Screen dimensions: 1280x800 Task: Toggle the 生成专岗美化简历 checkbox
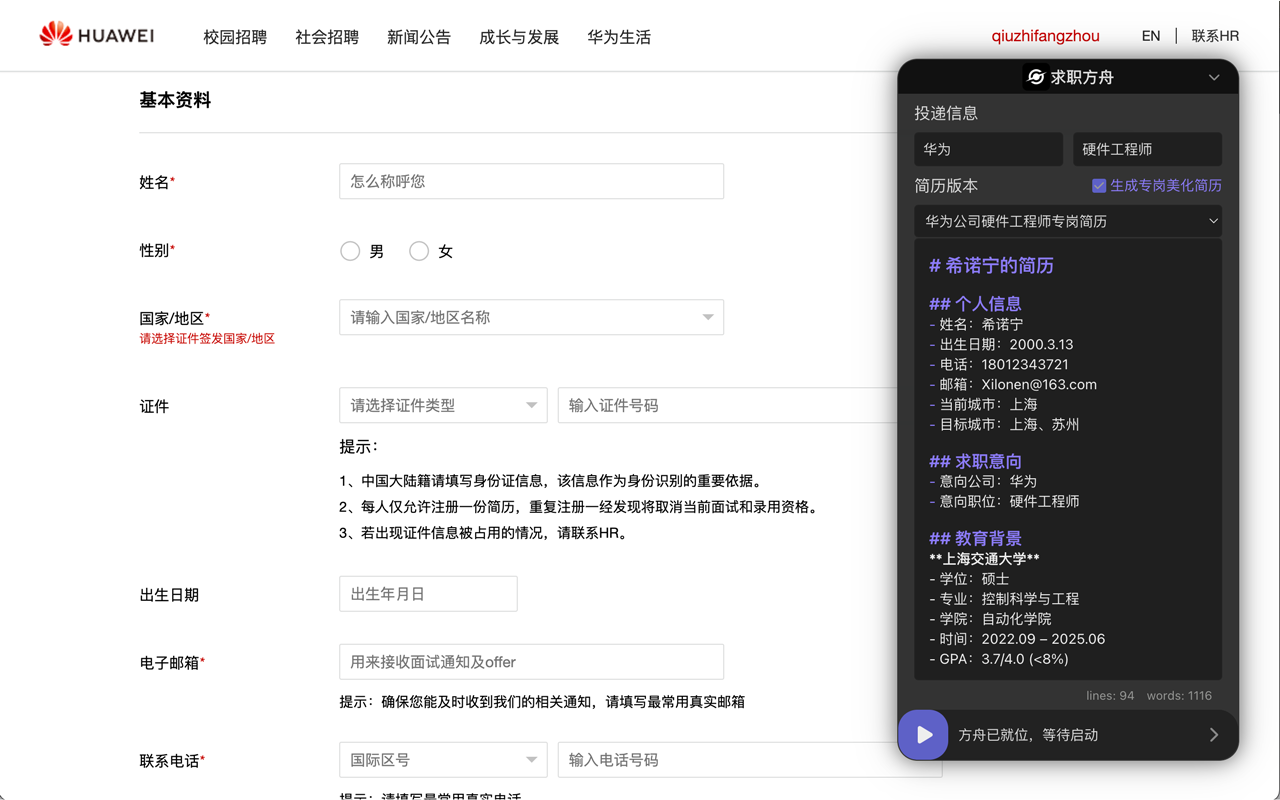pos(1099,186)
